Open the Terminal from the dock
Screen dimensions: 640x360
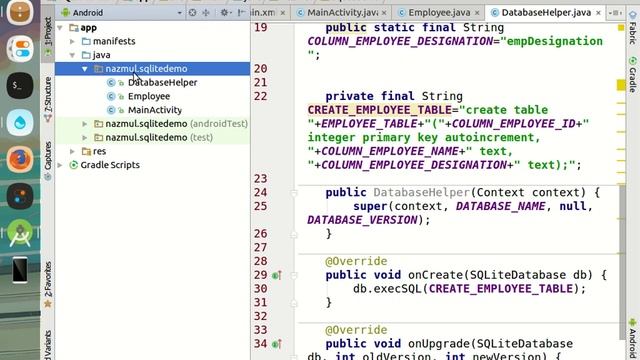click(x=20, y=85)
